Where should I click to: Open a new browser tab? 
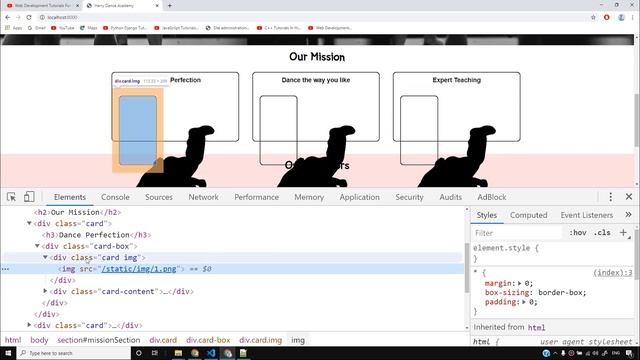pyautogui.click(x=170, y=6)
